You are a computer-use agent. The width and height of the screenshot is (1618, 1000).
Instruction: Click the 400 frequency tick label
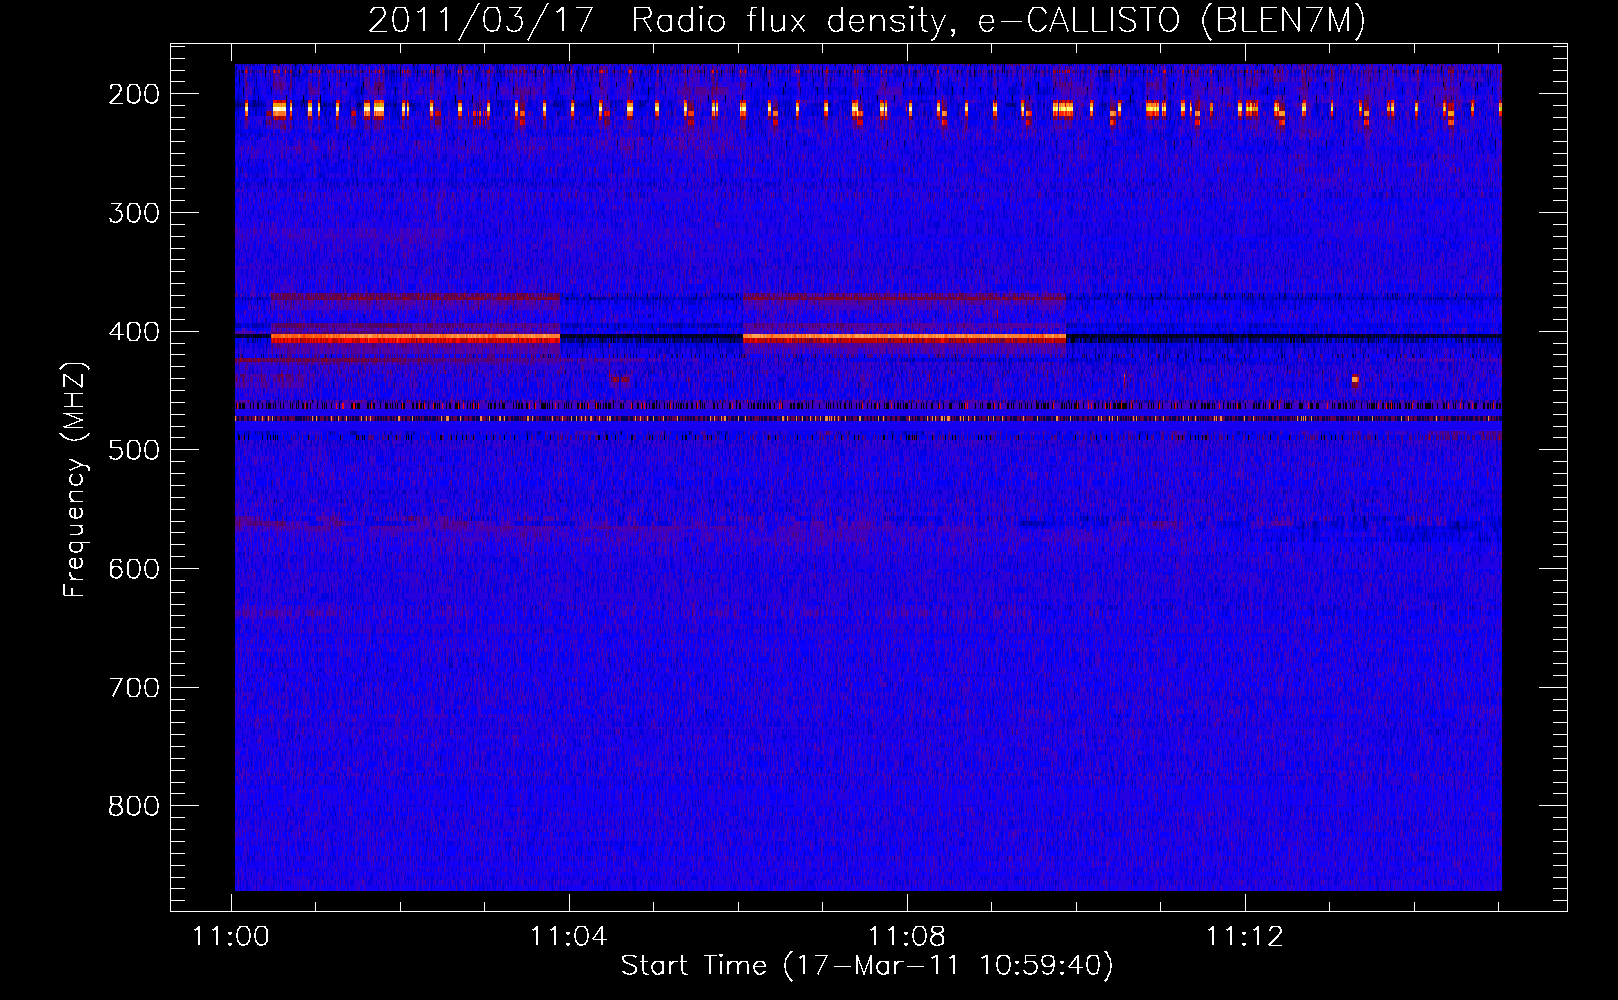pyautogui.click(x=134, y=332)
